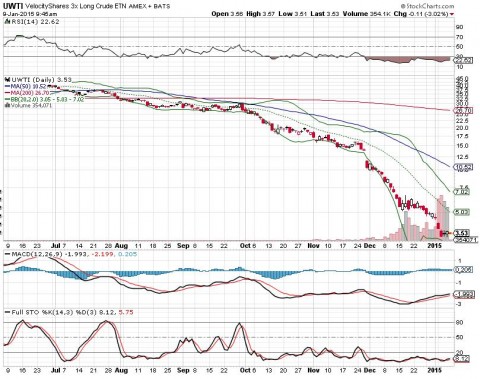Click the 17.5 gridline label on the price axis
Image resolution: width=480 pixels, height=379 pixels.
[x=462, y=136]
